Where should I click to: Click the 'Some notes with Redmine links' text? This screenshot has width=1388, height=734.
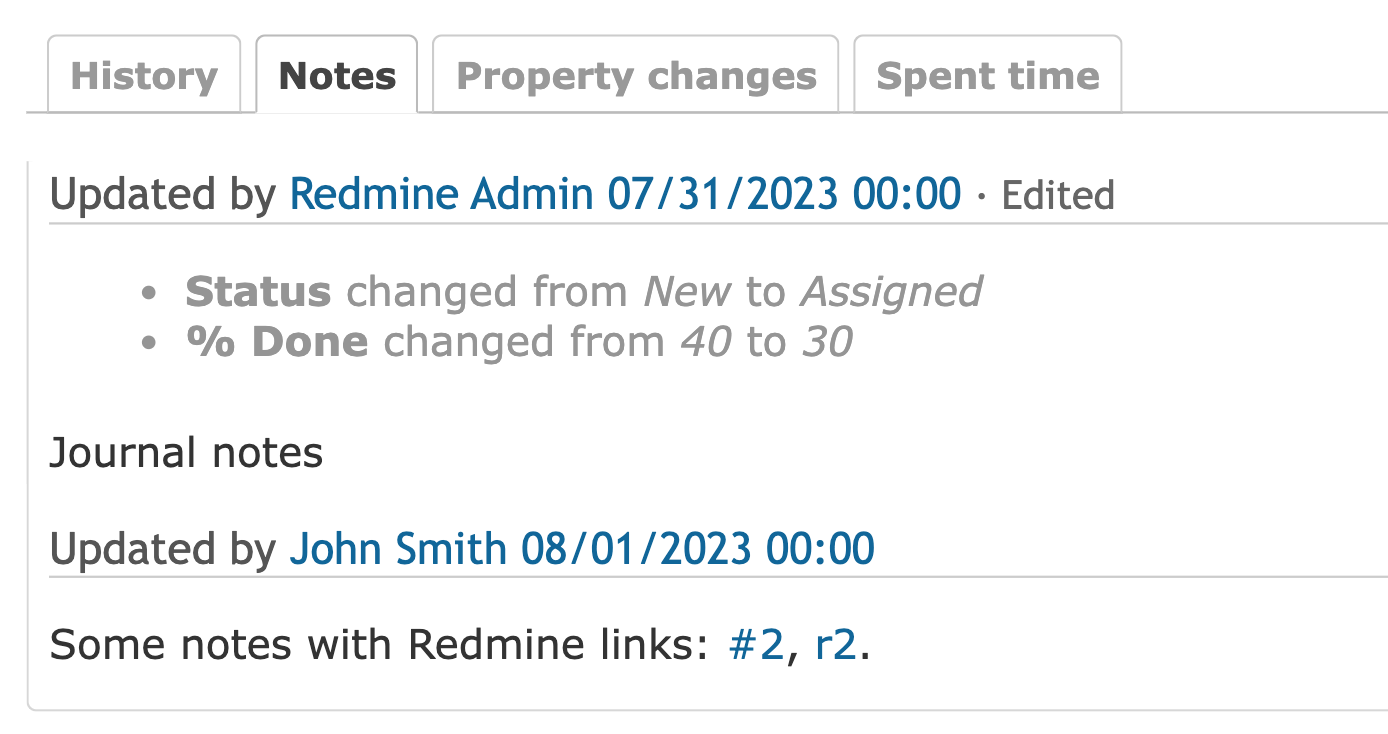coord(385,645)
